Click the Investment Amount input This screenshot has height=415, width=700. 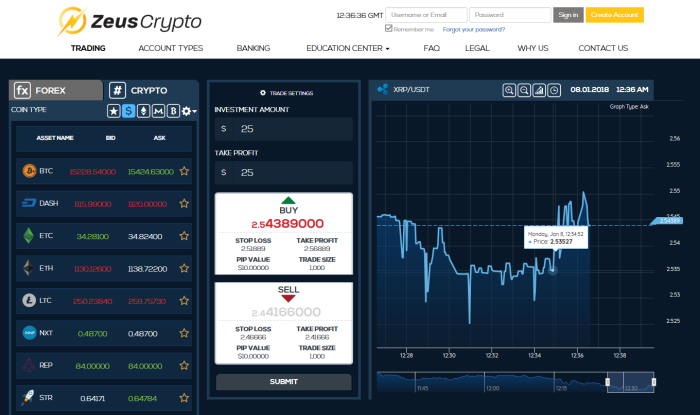[x=283, y=129]
